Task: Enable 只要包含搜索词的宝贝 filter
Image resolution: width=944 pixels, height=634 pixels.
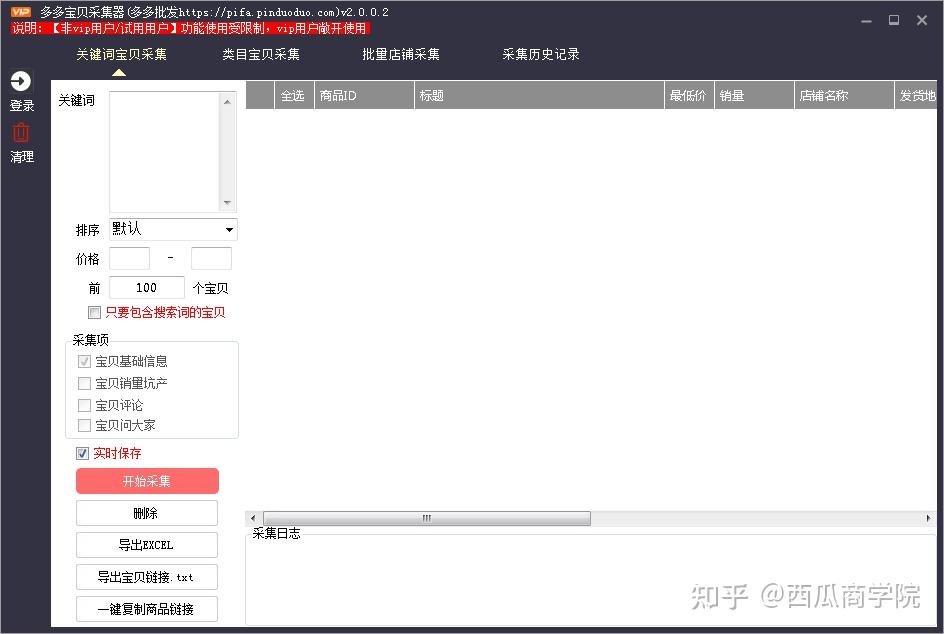Action: [94, 312]
